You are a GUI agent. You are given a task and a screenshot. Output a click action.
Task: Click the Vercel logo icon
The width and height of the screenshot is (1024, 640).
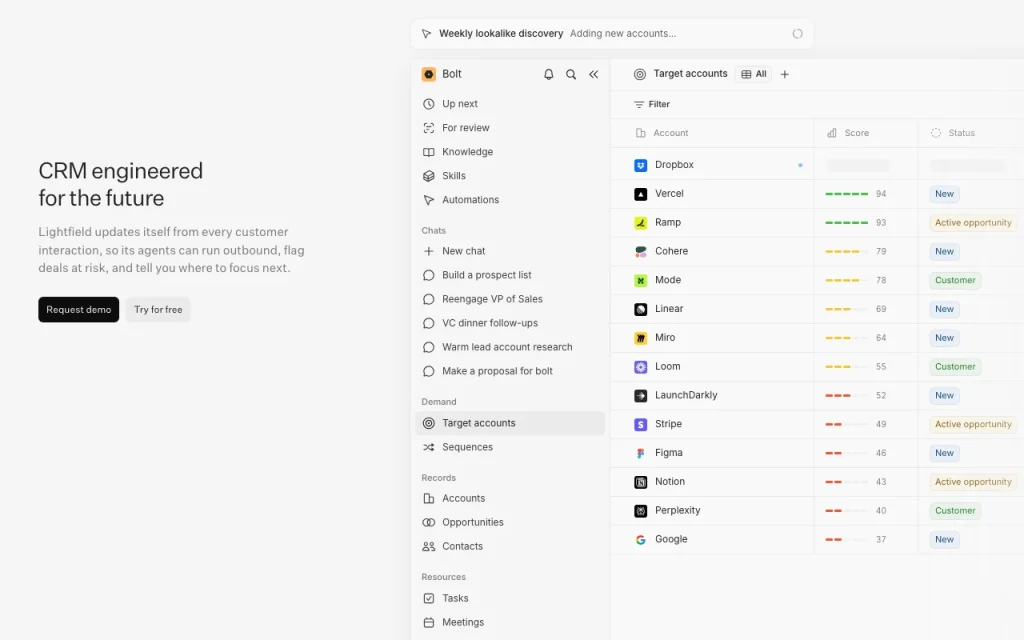click(x=641, y=194)
